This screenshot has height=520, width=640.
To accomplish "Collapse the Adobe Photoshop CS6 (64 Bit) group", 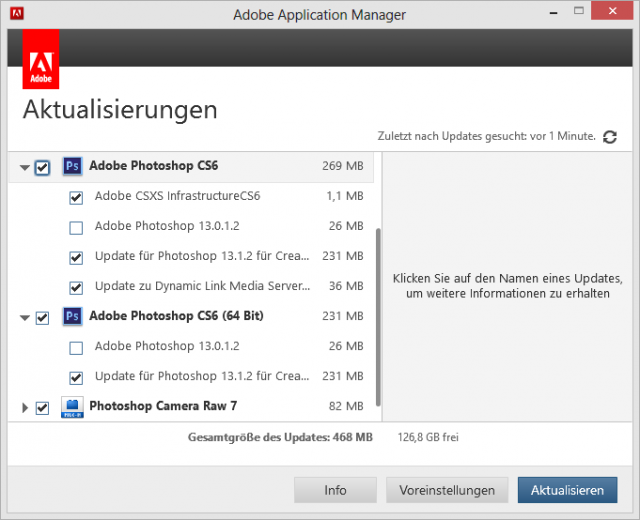I will pos(25,318).
